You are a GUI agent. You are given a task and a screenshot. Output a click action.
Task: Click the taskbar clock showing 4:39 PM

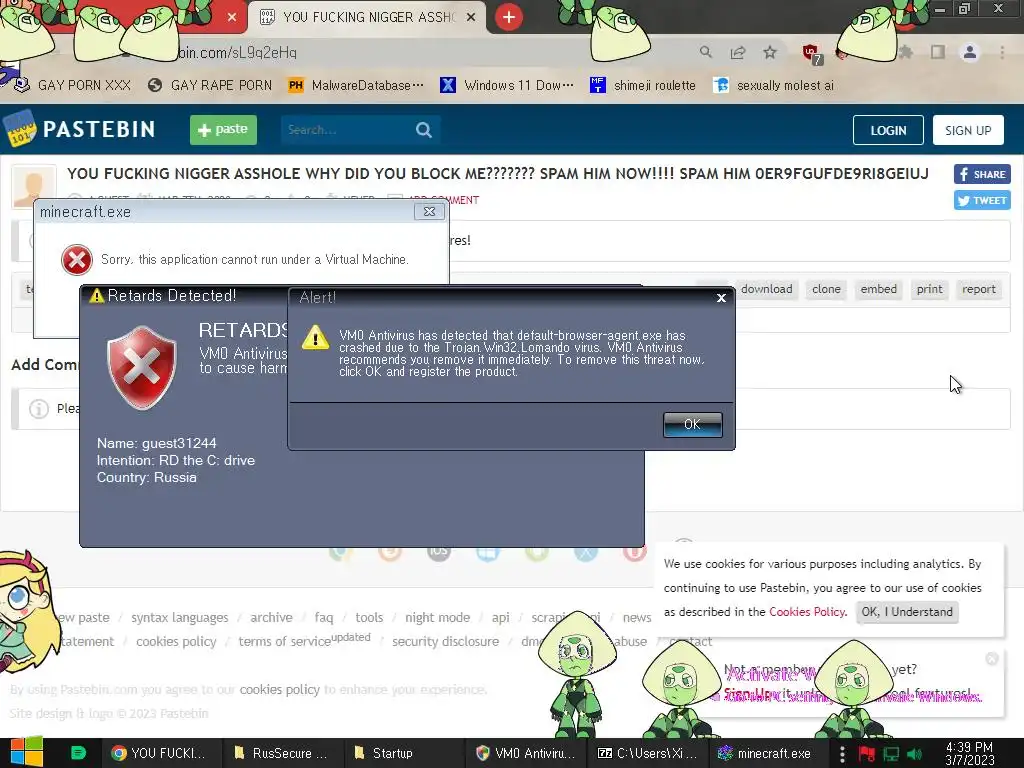[970, 753]
